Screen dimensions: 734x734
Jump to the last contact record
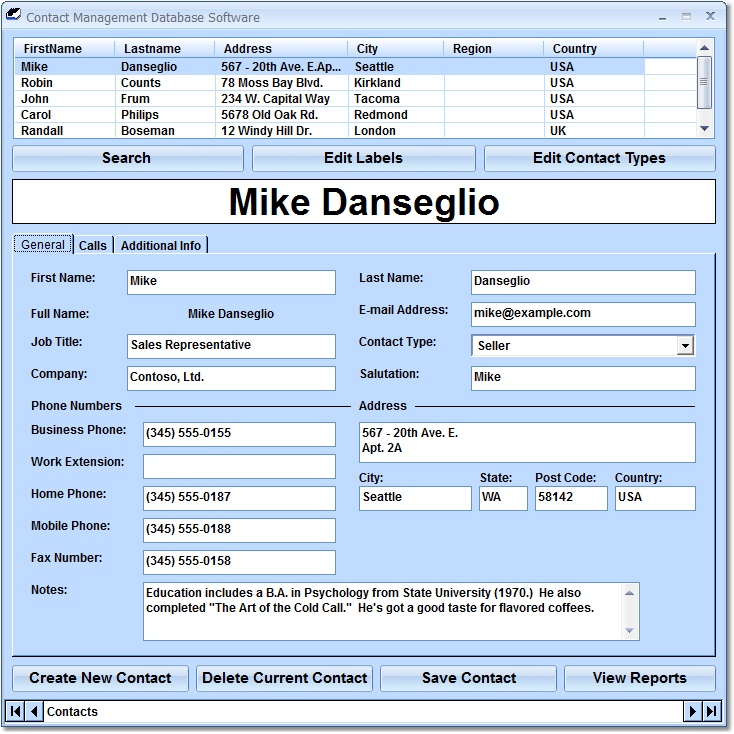tap(712, 711)
